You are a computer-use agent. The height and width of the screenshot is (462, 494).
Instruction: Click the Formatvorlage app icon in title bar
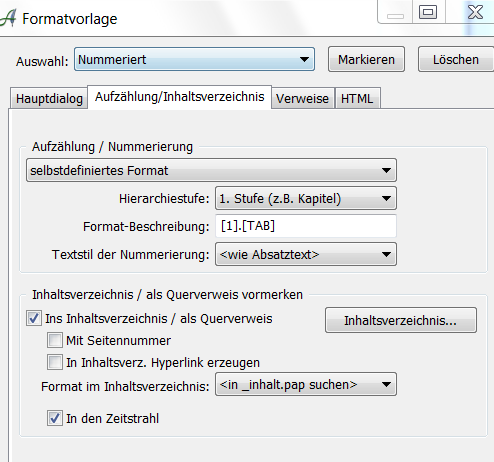click(8, 18)
